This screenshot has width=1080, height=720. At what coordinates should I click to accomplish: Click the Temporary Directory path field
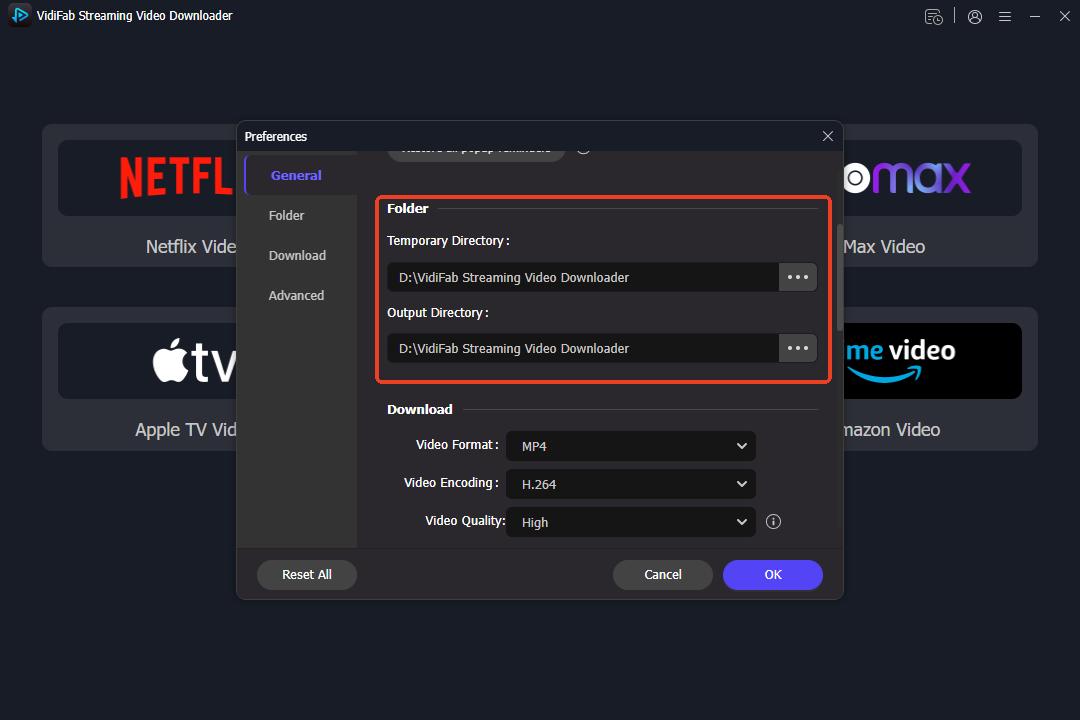[x=583, y=277]
